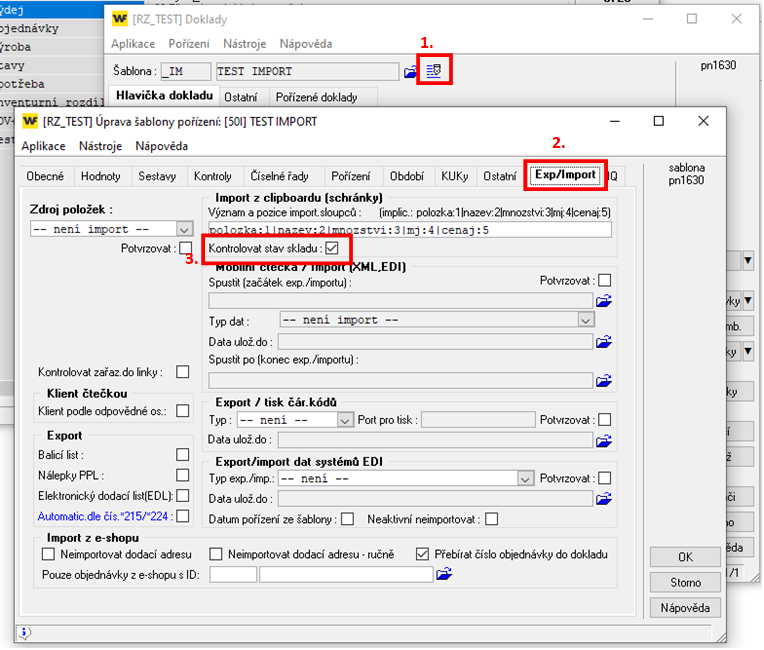Click the e-shop ID short input field
Image resolution: width=764 pixels, height=650 pixels.
233,574
